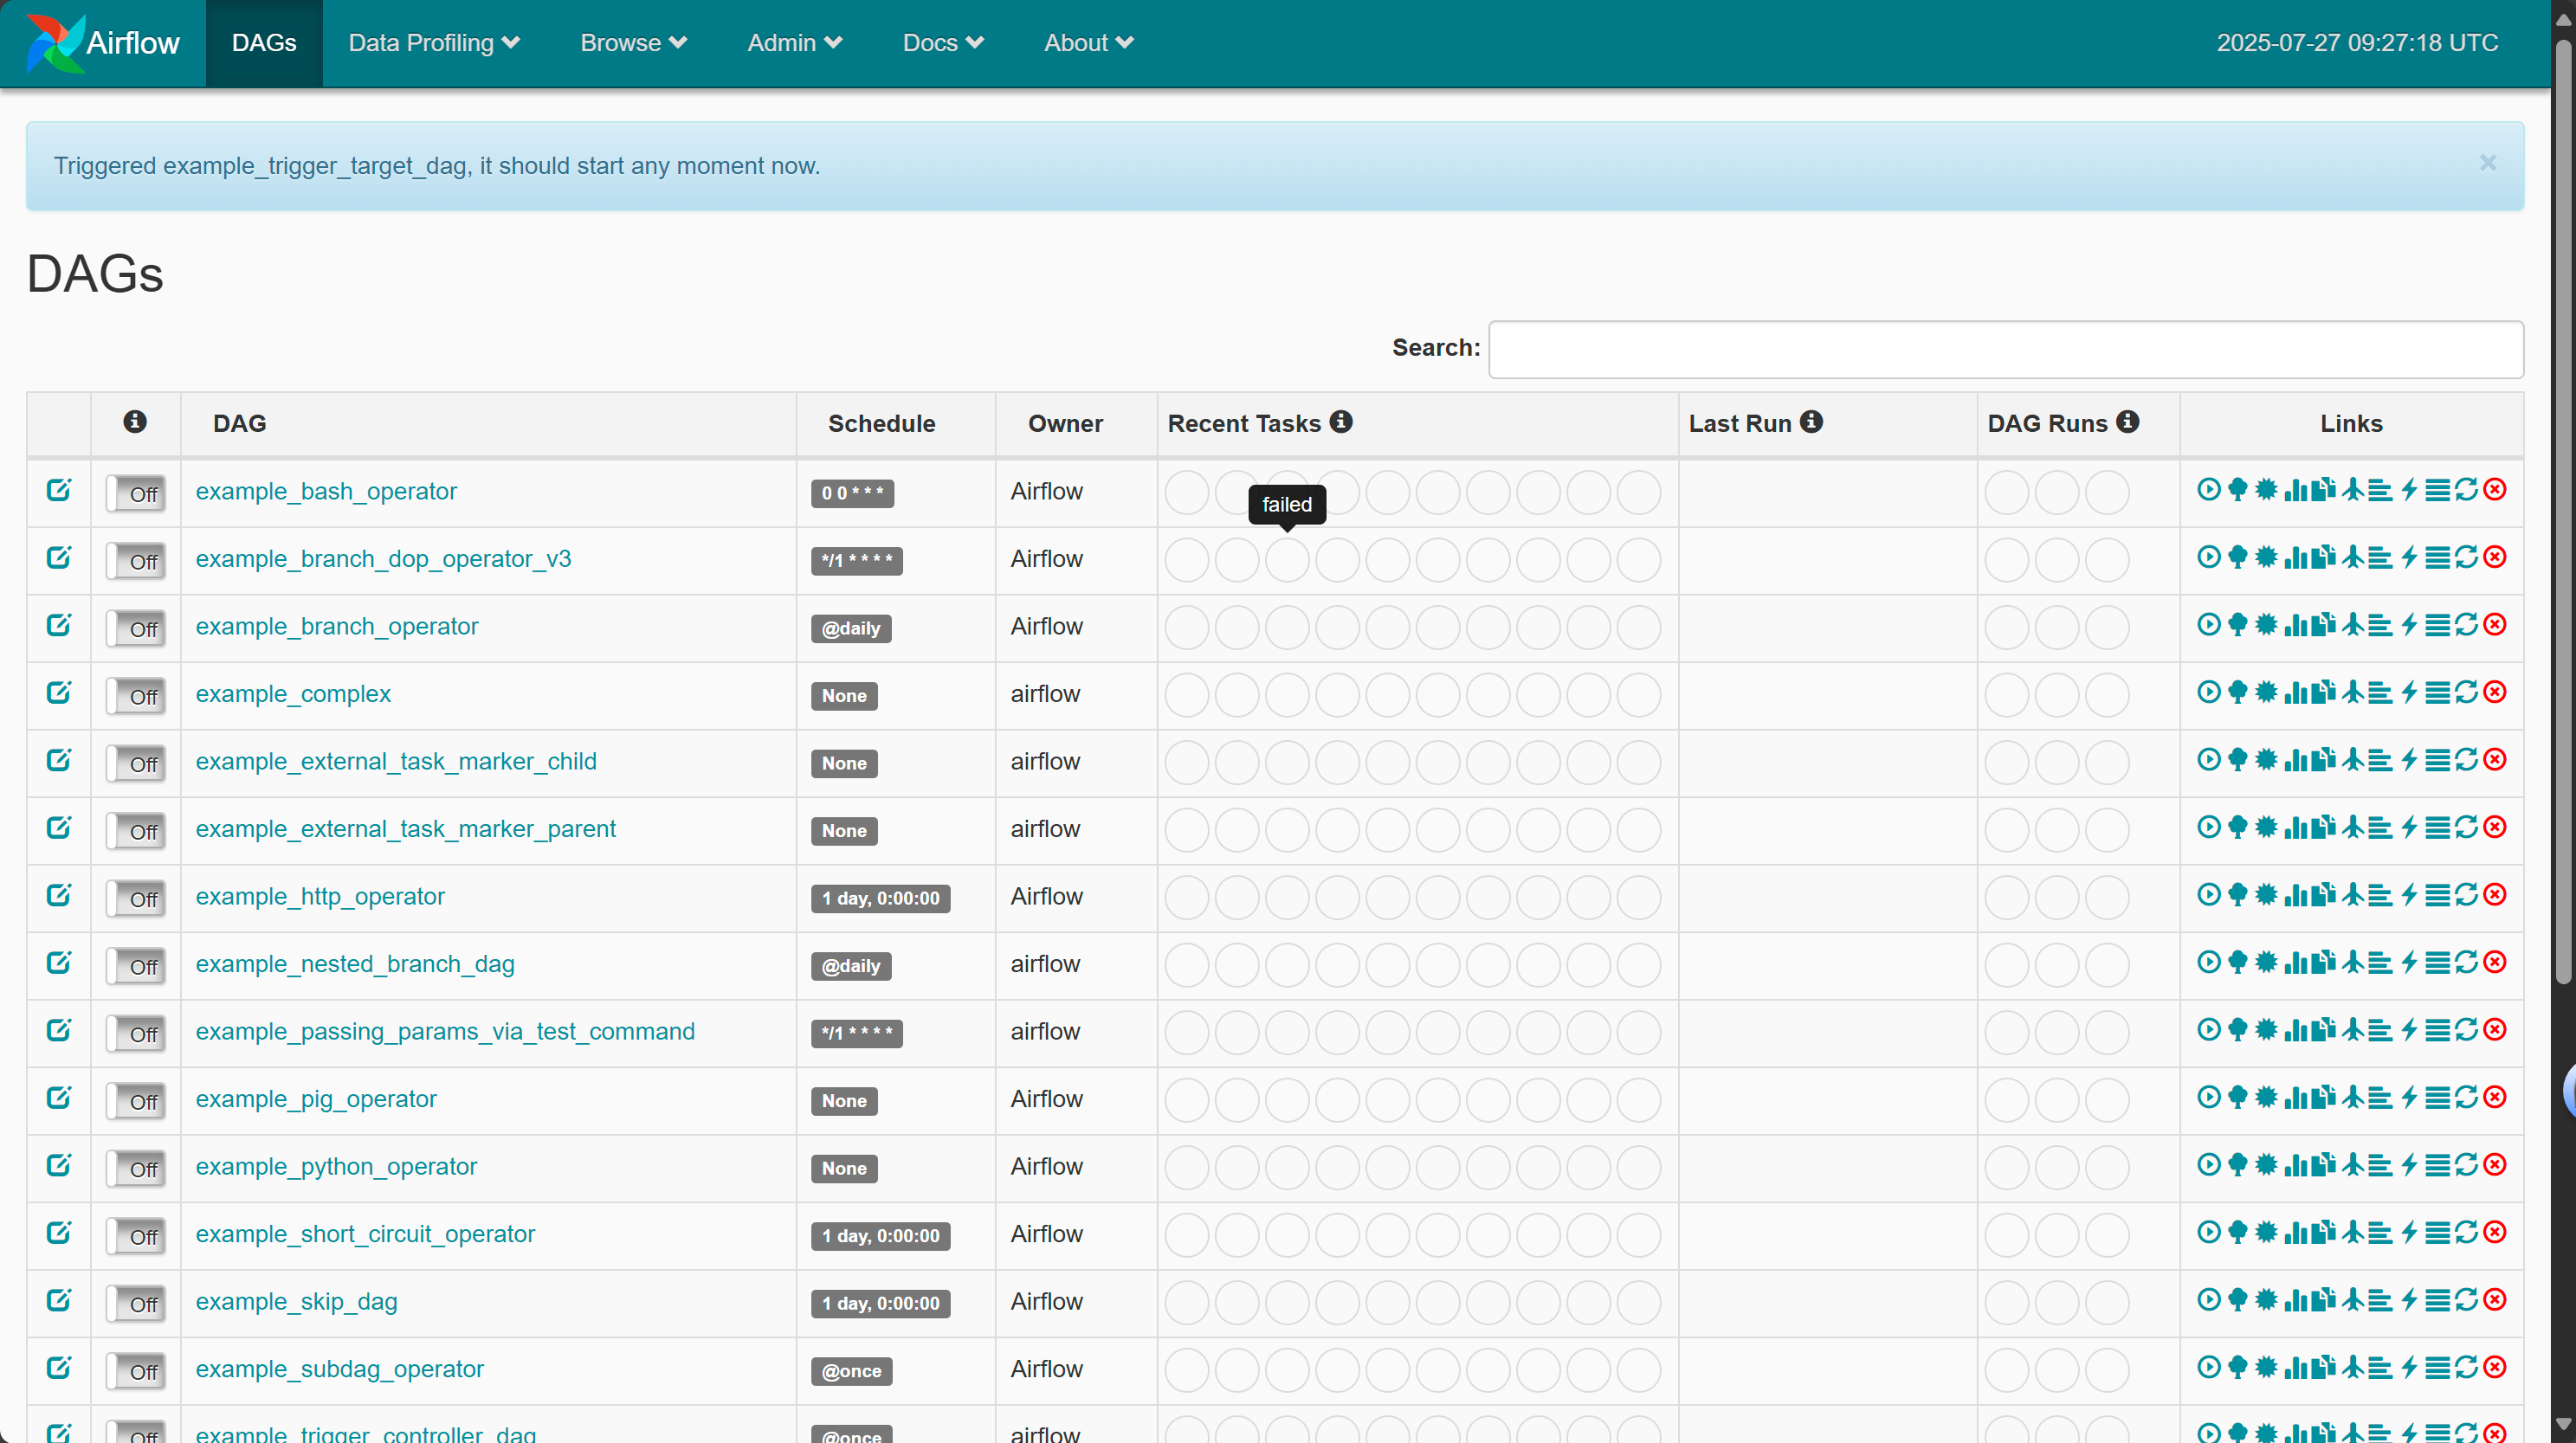Delete example_pig_operator DAG with red X icon
Screen dimensions: 2576x1443
[2495, 1097]
